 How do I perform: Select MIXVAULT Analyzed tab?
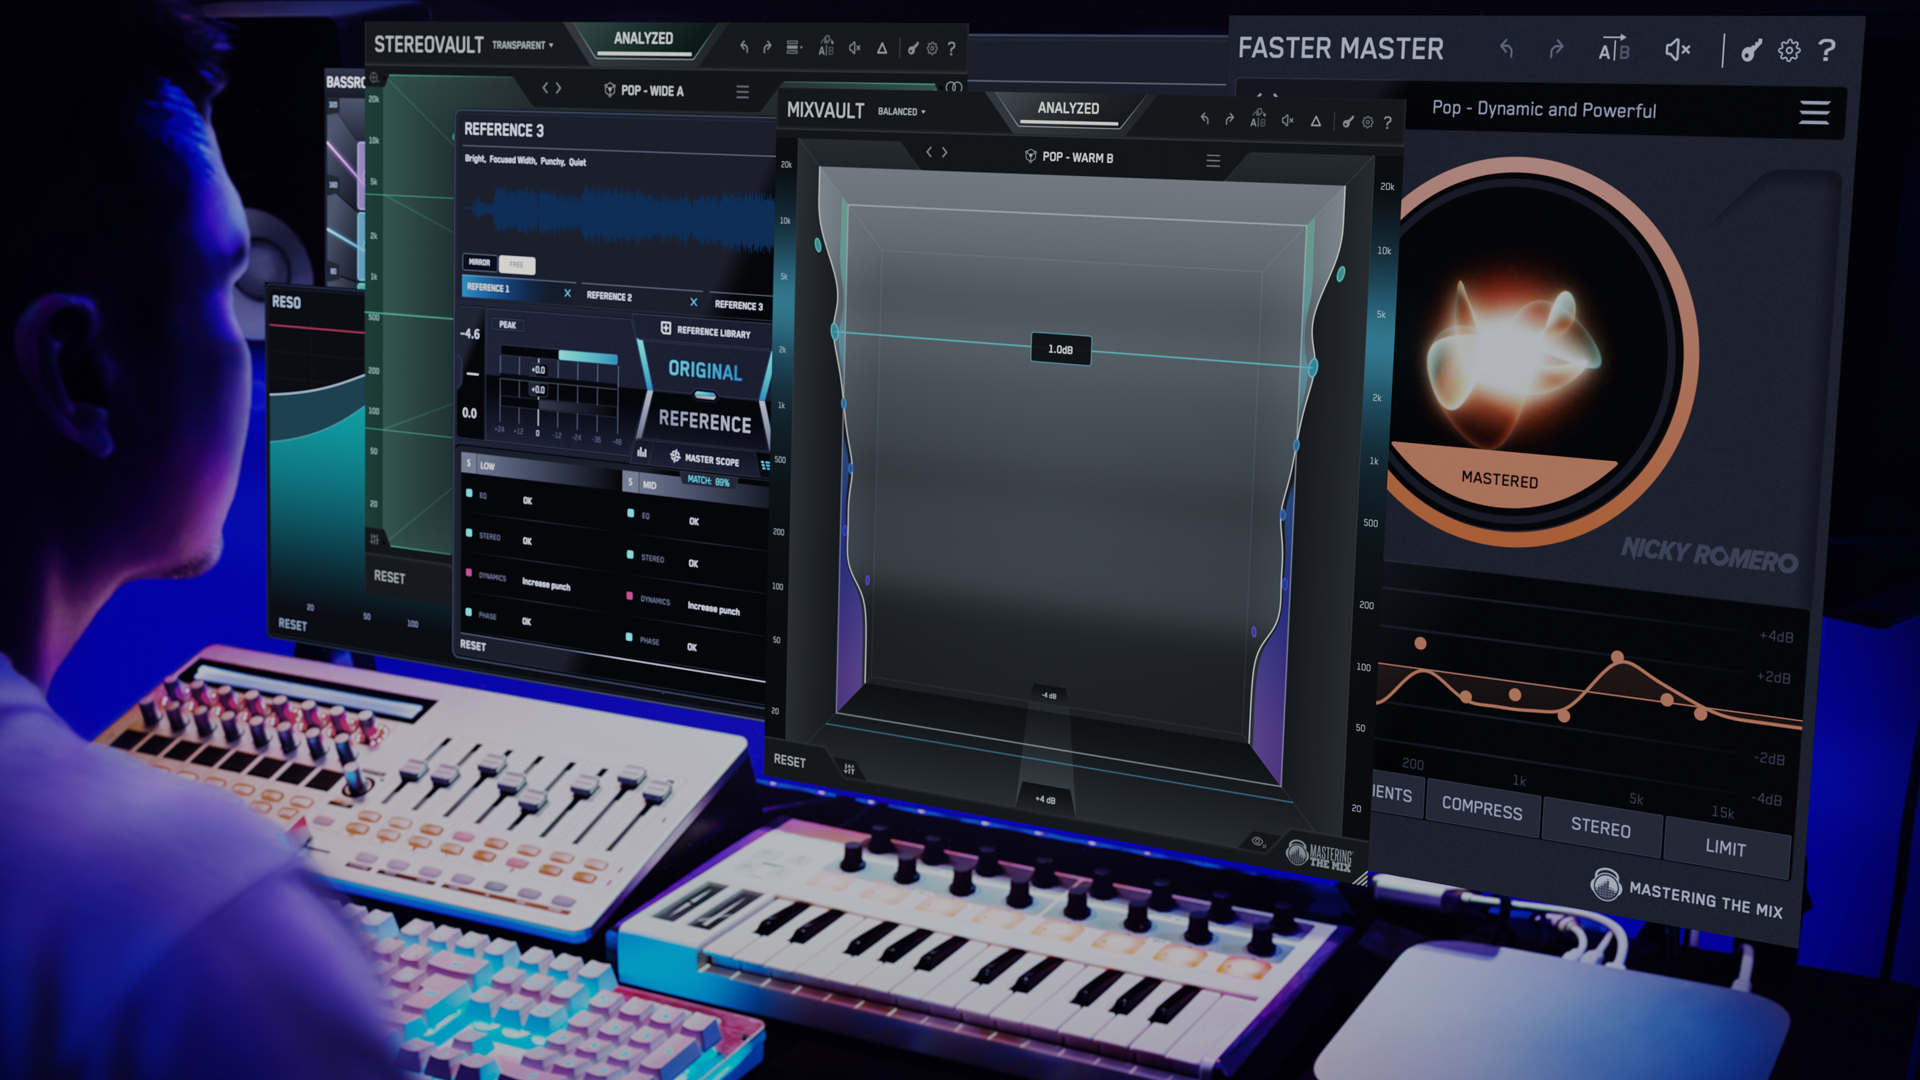pos(1068,108)
